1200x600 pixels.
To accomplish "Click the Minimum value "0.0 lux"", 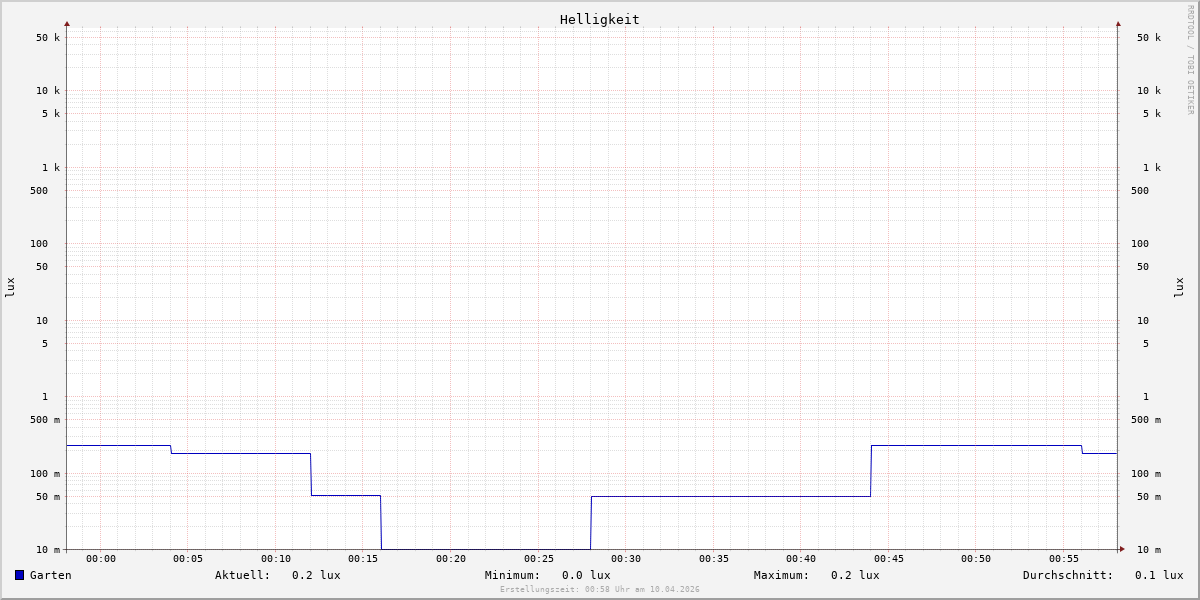I will [x=586, y=575].
